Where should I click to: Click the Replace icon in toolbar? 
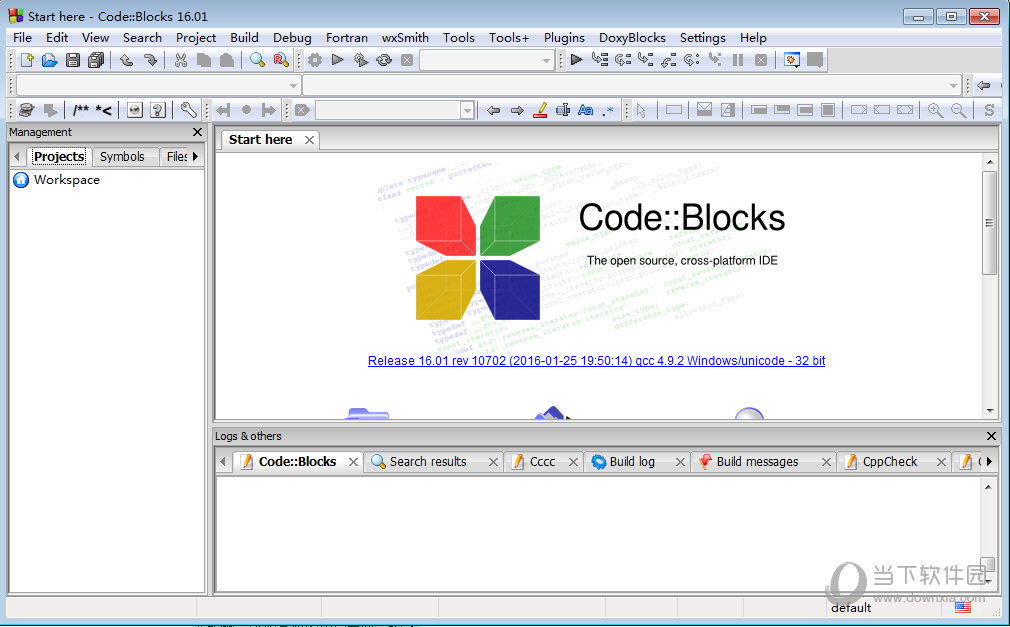coord(280,60)
